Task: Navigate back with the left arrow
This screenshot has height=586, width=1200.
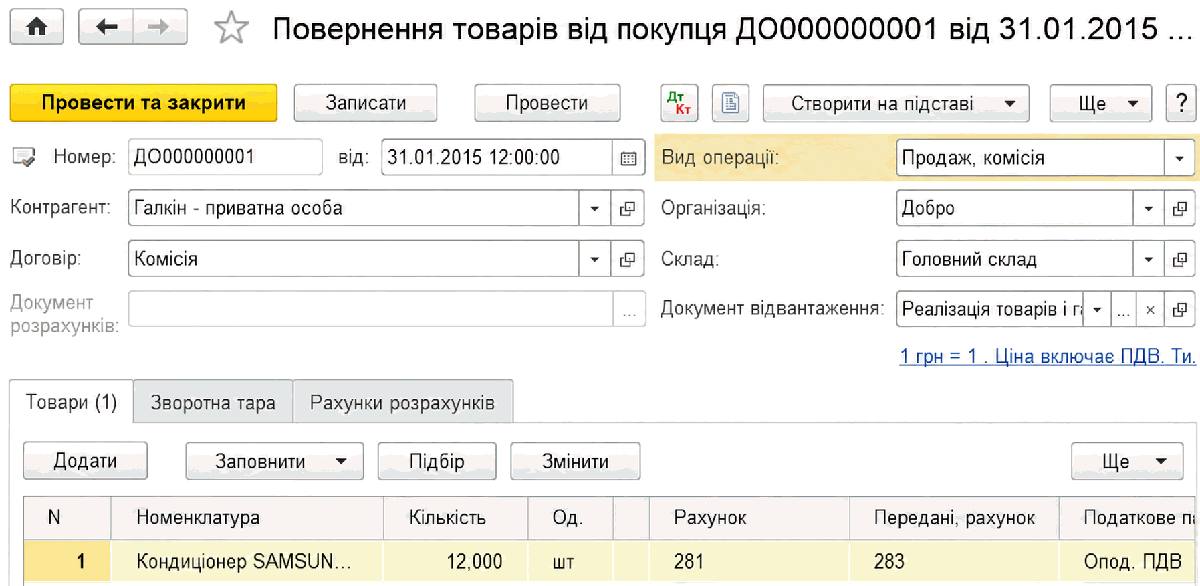Action: coord(106,28)
